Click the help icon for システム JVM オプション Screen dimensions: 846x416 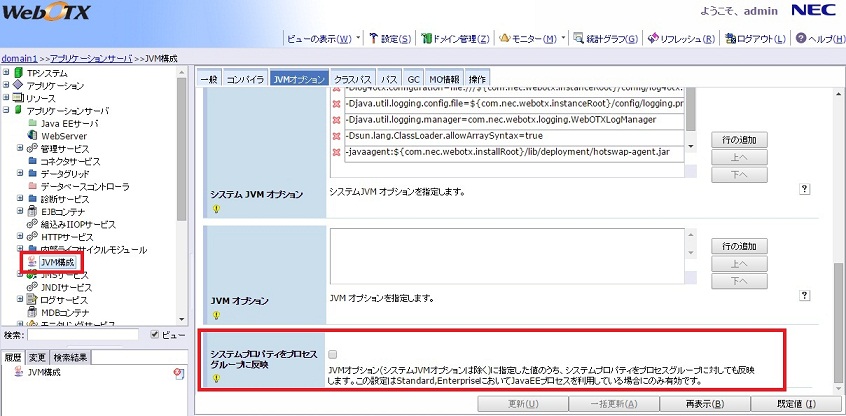point(804,190)
